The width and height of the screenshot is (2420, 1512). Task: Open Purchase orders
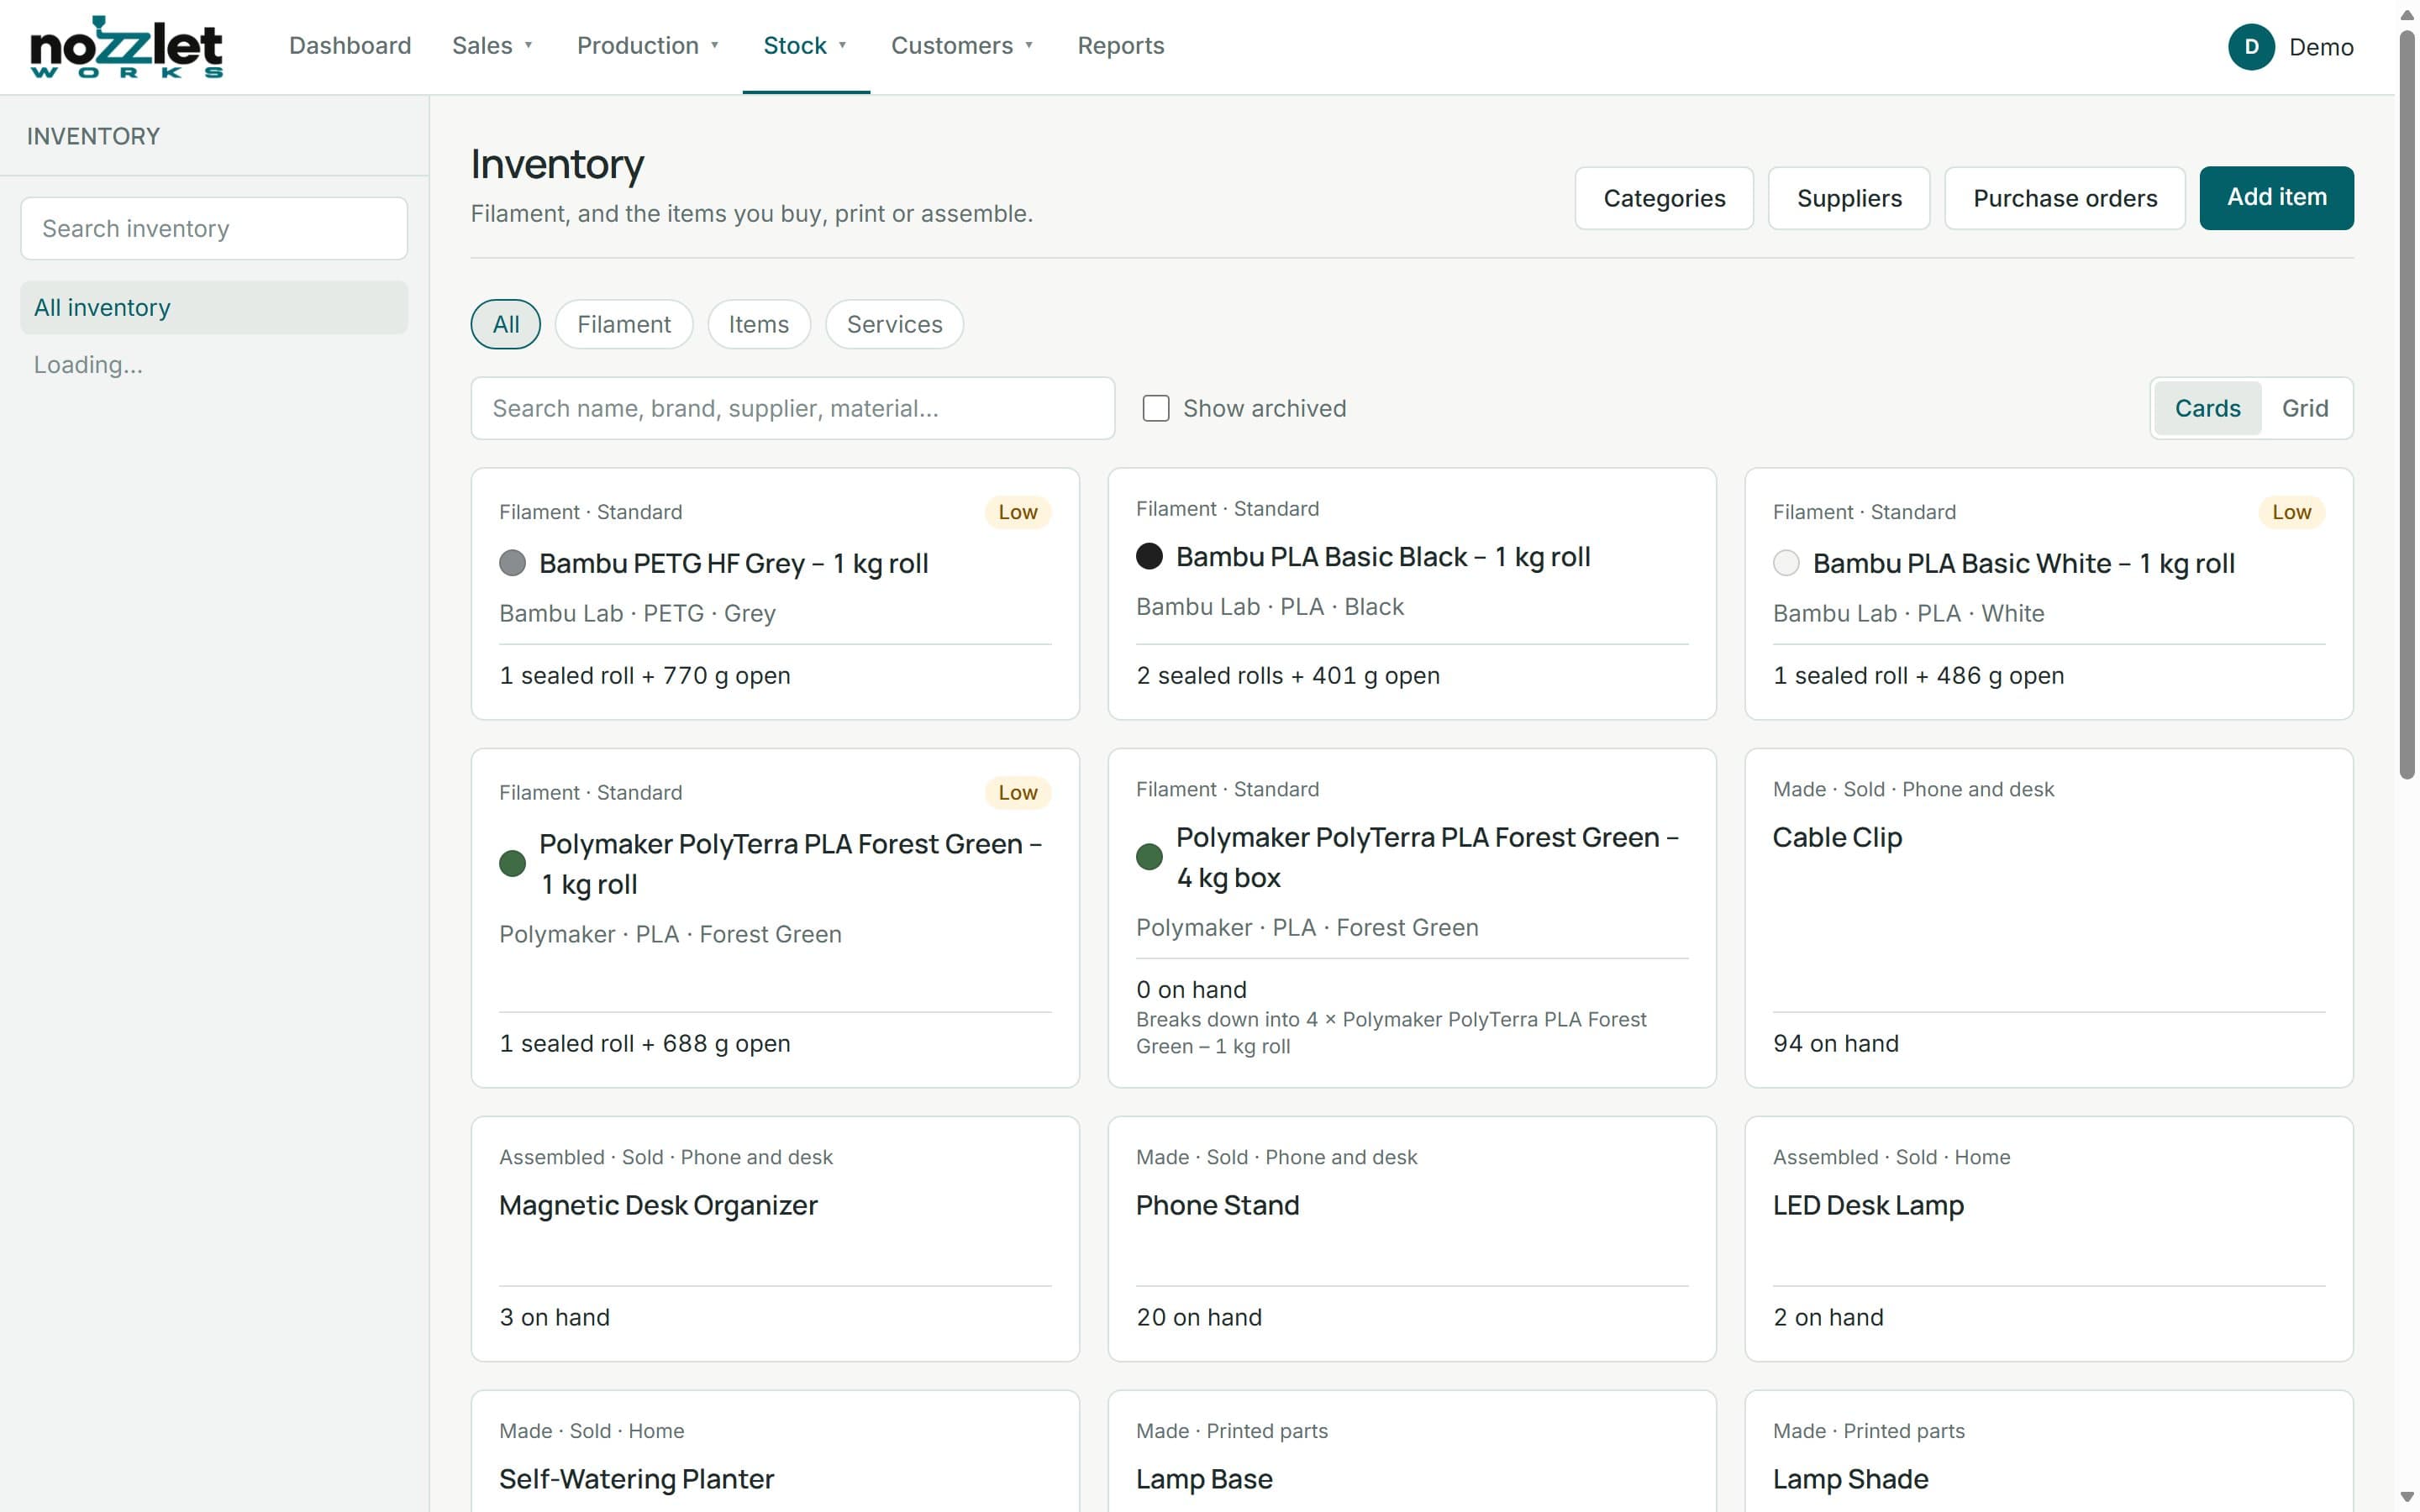pos(2065,198)
